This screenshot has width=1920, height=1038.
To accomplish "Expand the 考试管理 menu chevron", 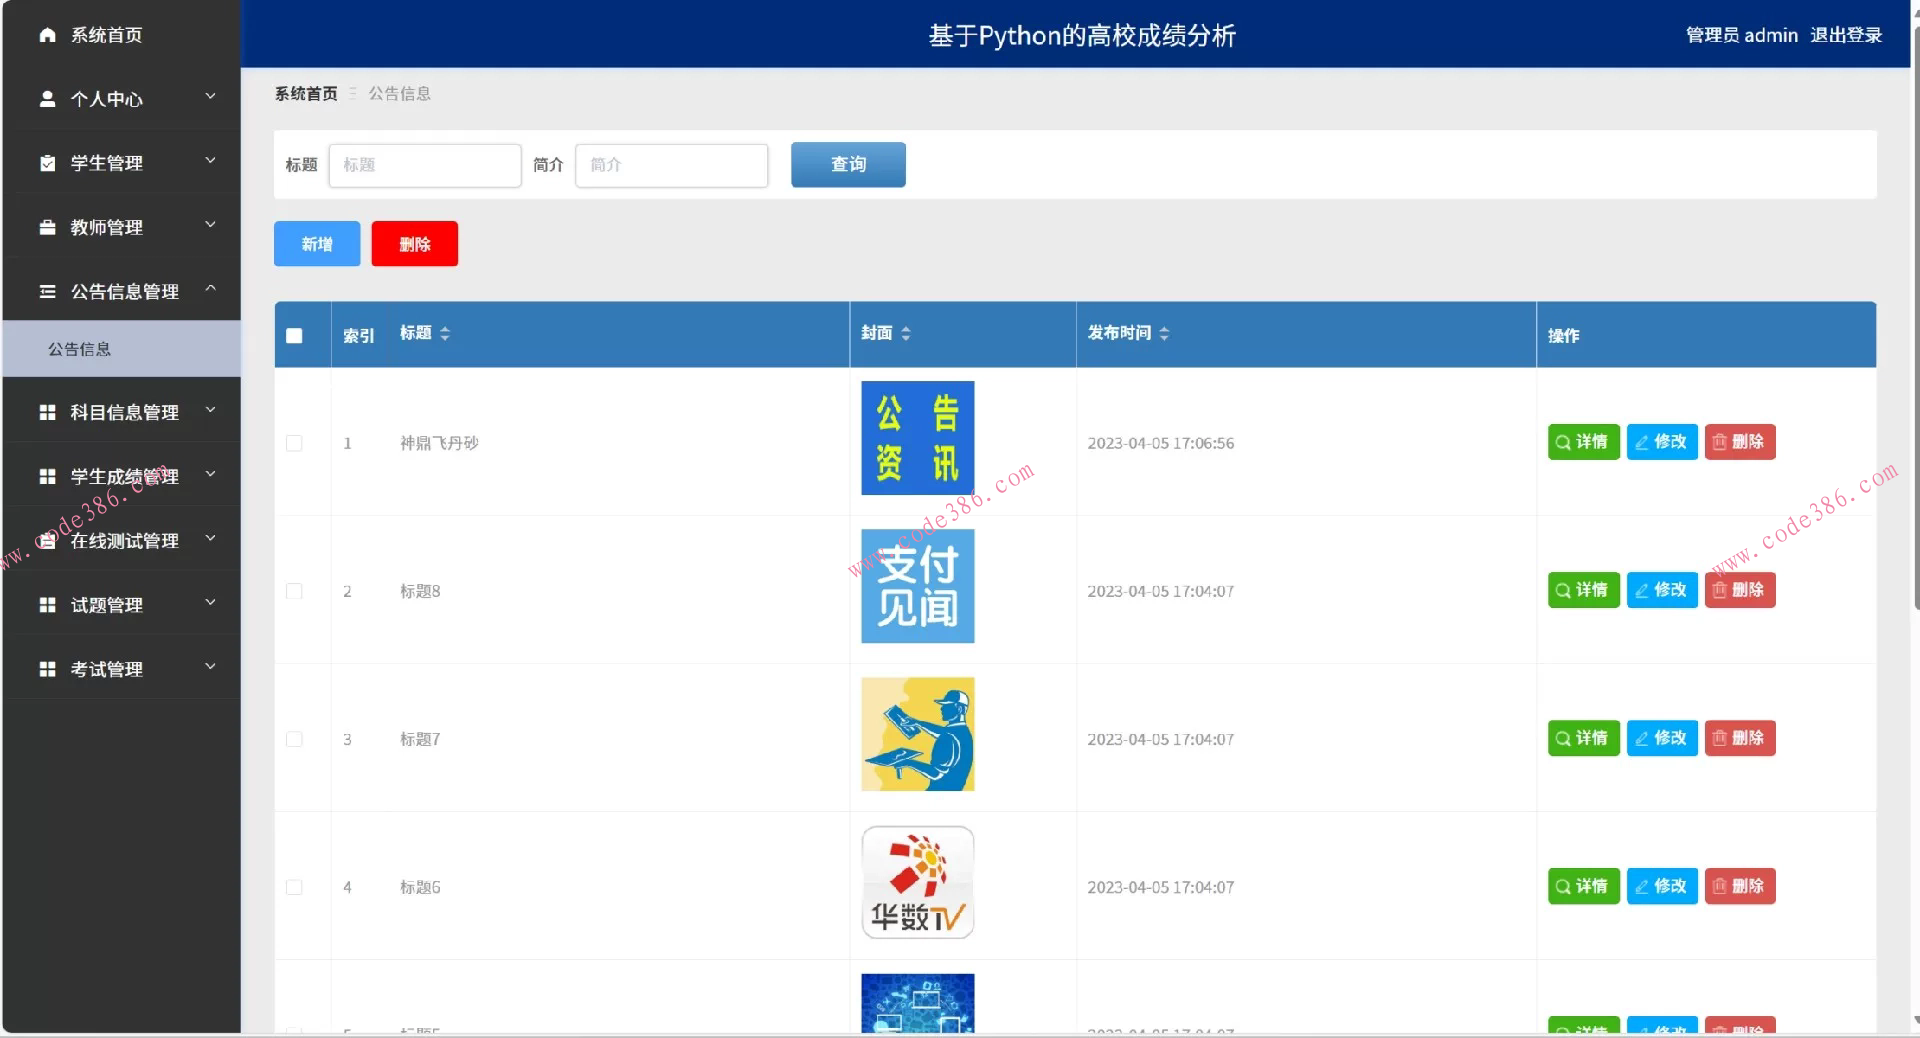I will coord(210,668).
